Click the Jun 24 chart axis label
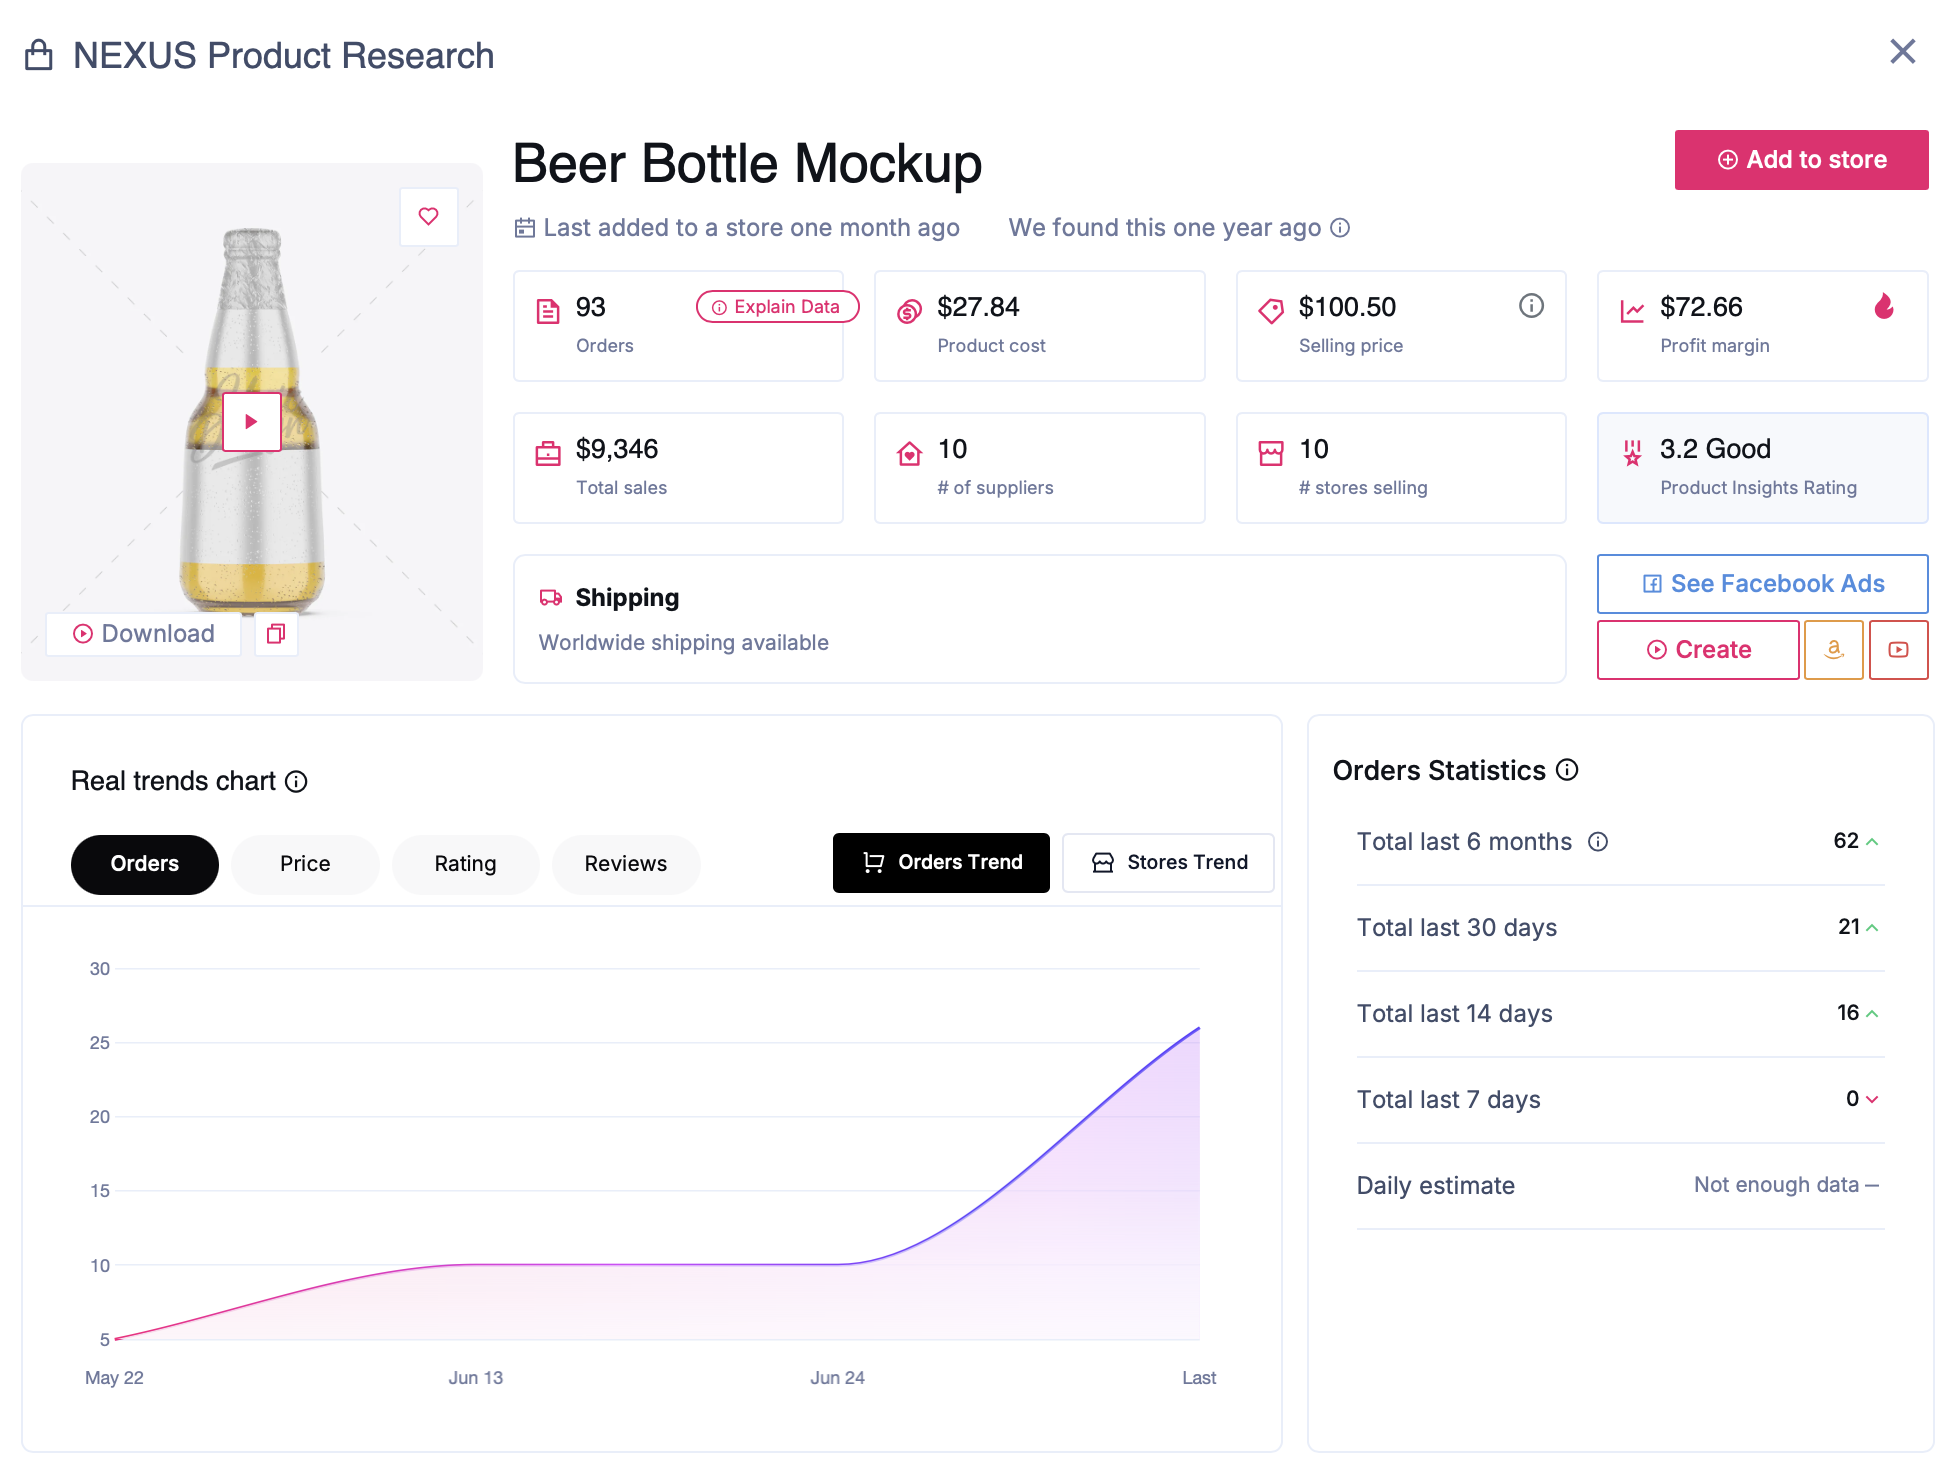The image size is (1952, 1460). click(838, 1378)
